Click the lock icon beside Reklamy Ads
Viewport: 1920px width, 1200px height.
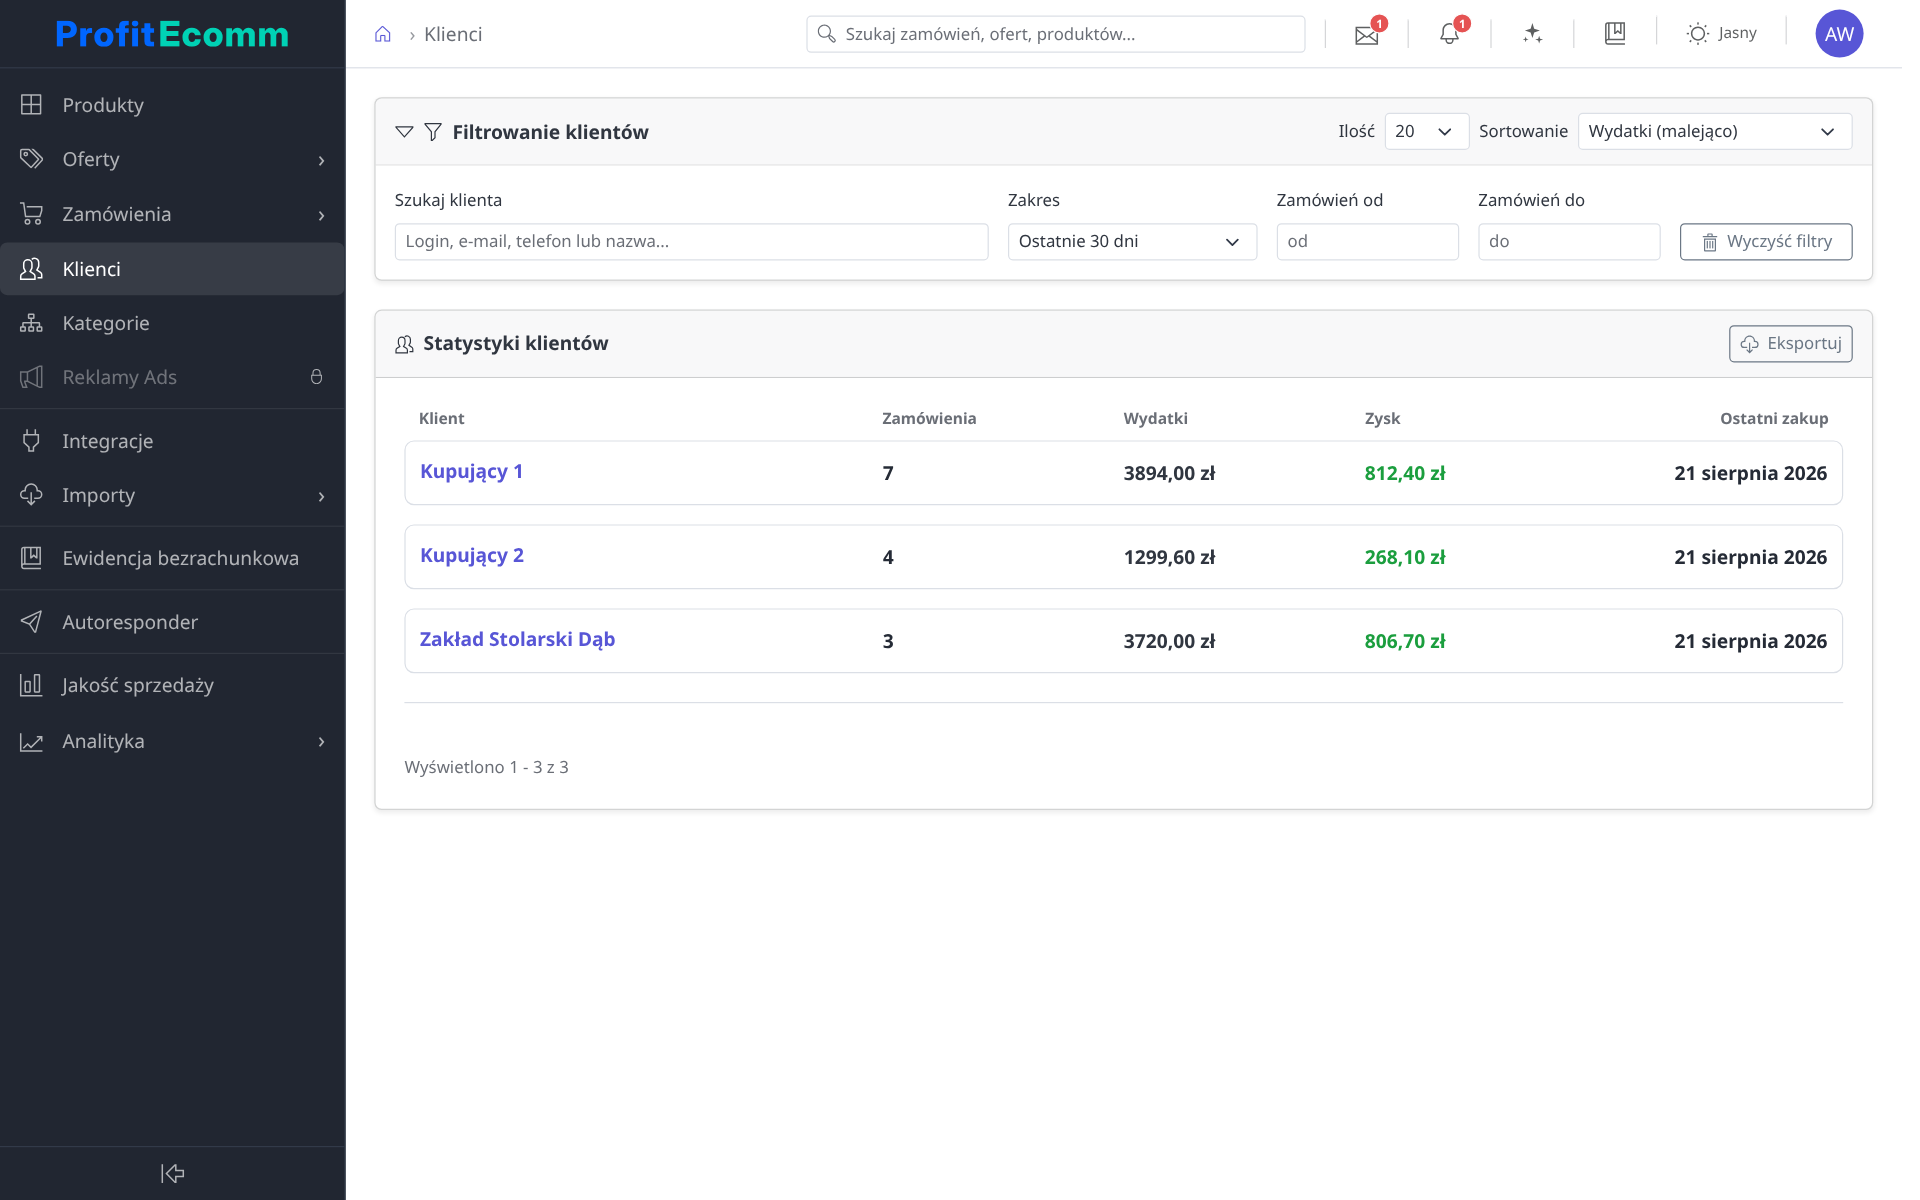coord(316,377)
